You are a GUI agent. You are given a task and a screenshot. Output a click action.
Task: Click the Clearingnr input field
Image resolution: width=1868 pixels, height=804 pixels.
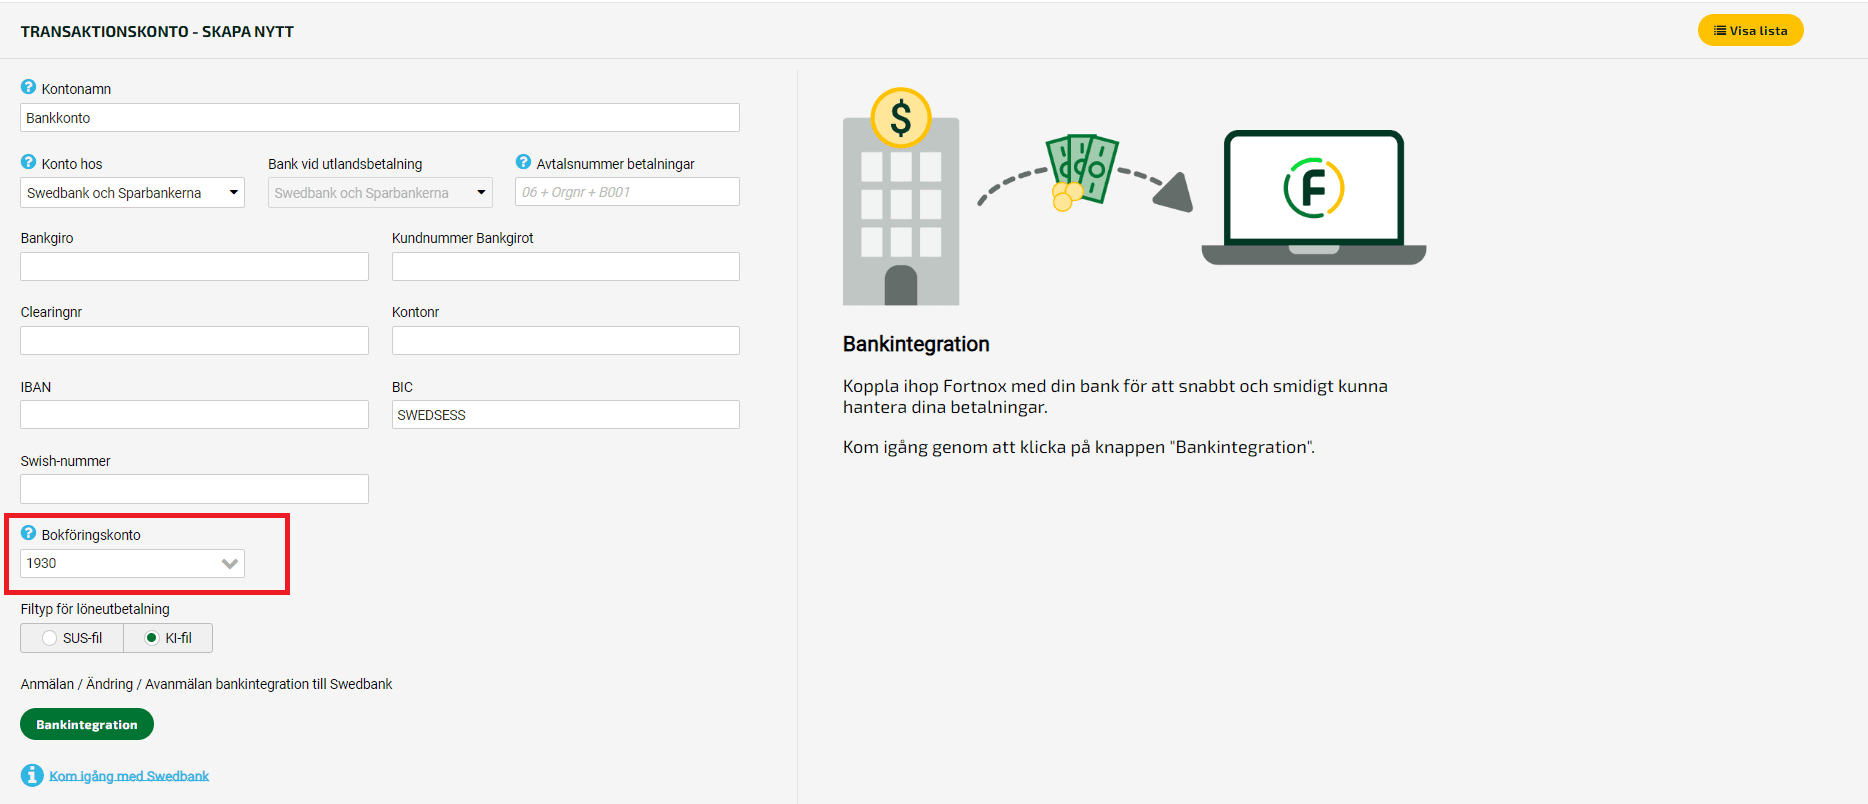194,341
